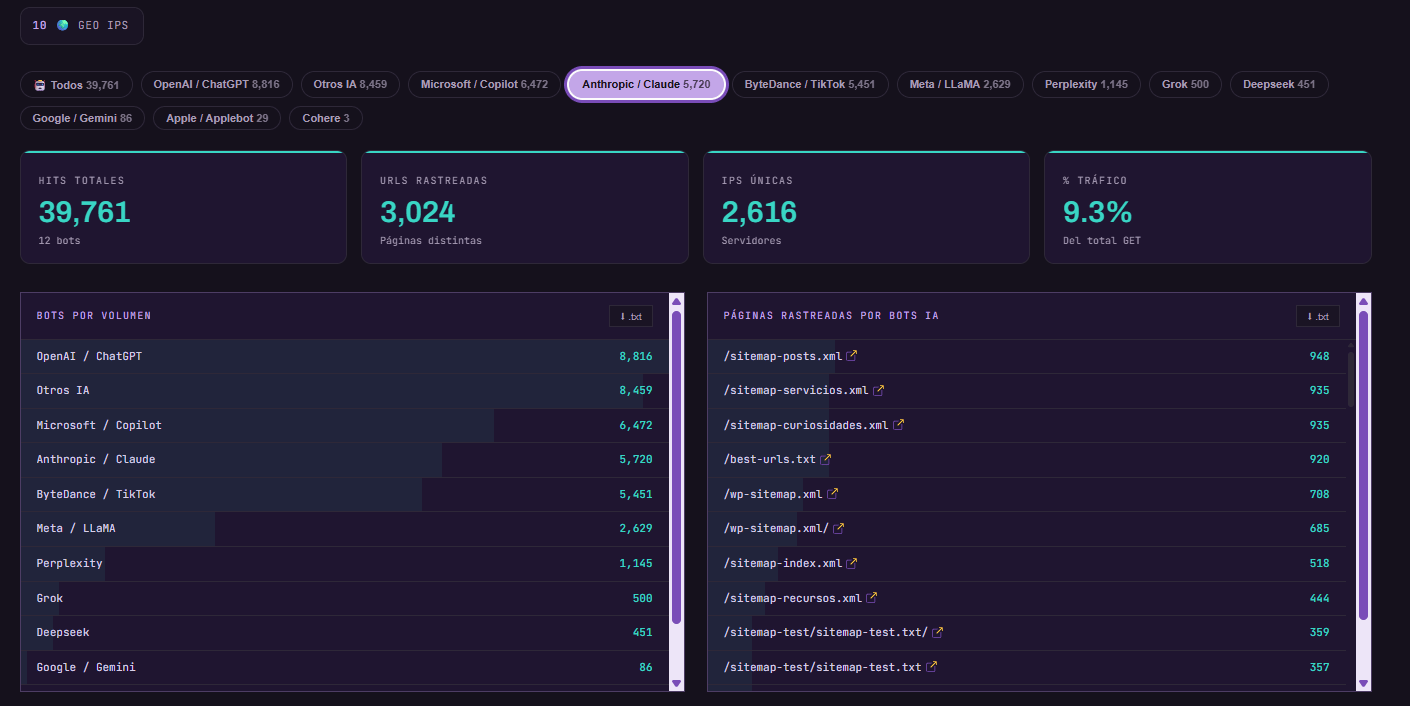This screenshot has height=706, width=1410.
Task: Open external link icon for /sitemap-recursos.xml
Action: (872, 598)
